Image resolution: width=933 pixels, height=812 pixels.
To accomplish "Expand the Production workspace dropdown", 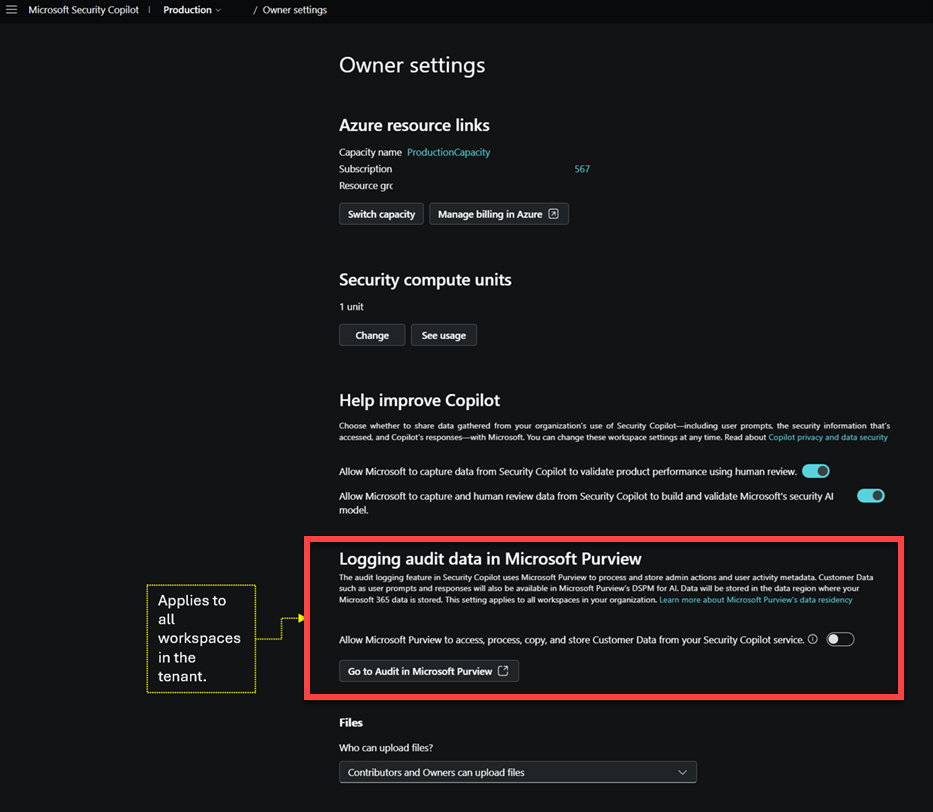I will 192,10.
